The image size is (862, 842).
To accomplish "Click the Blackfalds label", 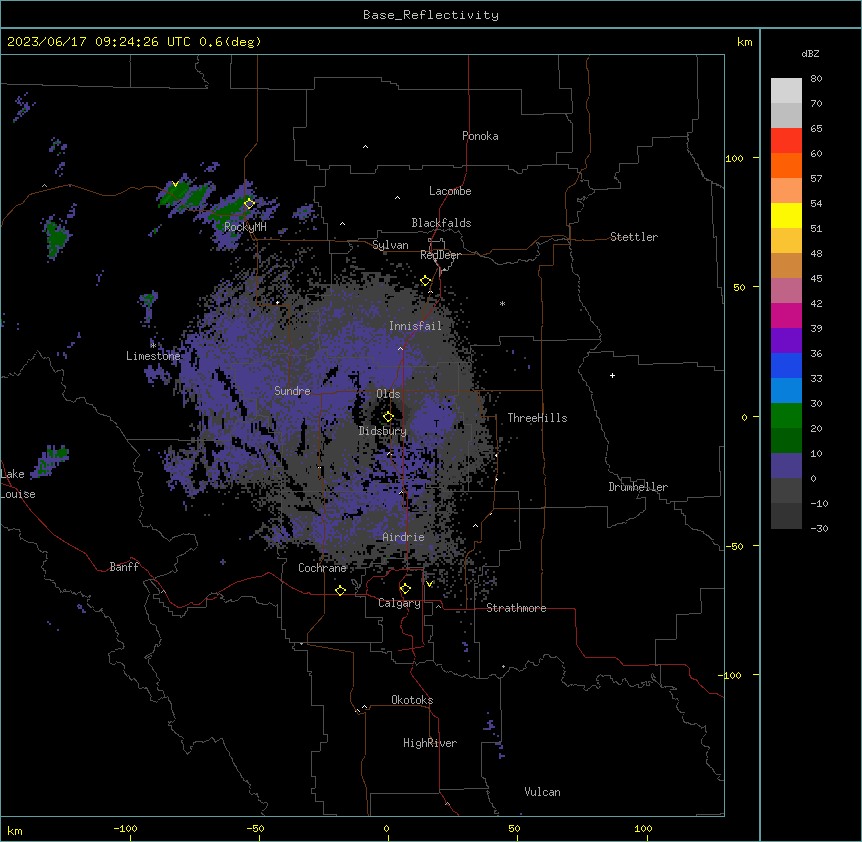I will pos(441,223).
